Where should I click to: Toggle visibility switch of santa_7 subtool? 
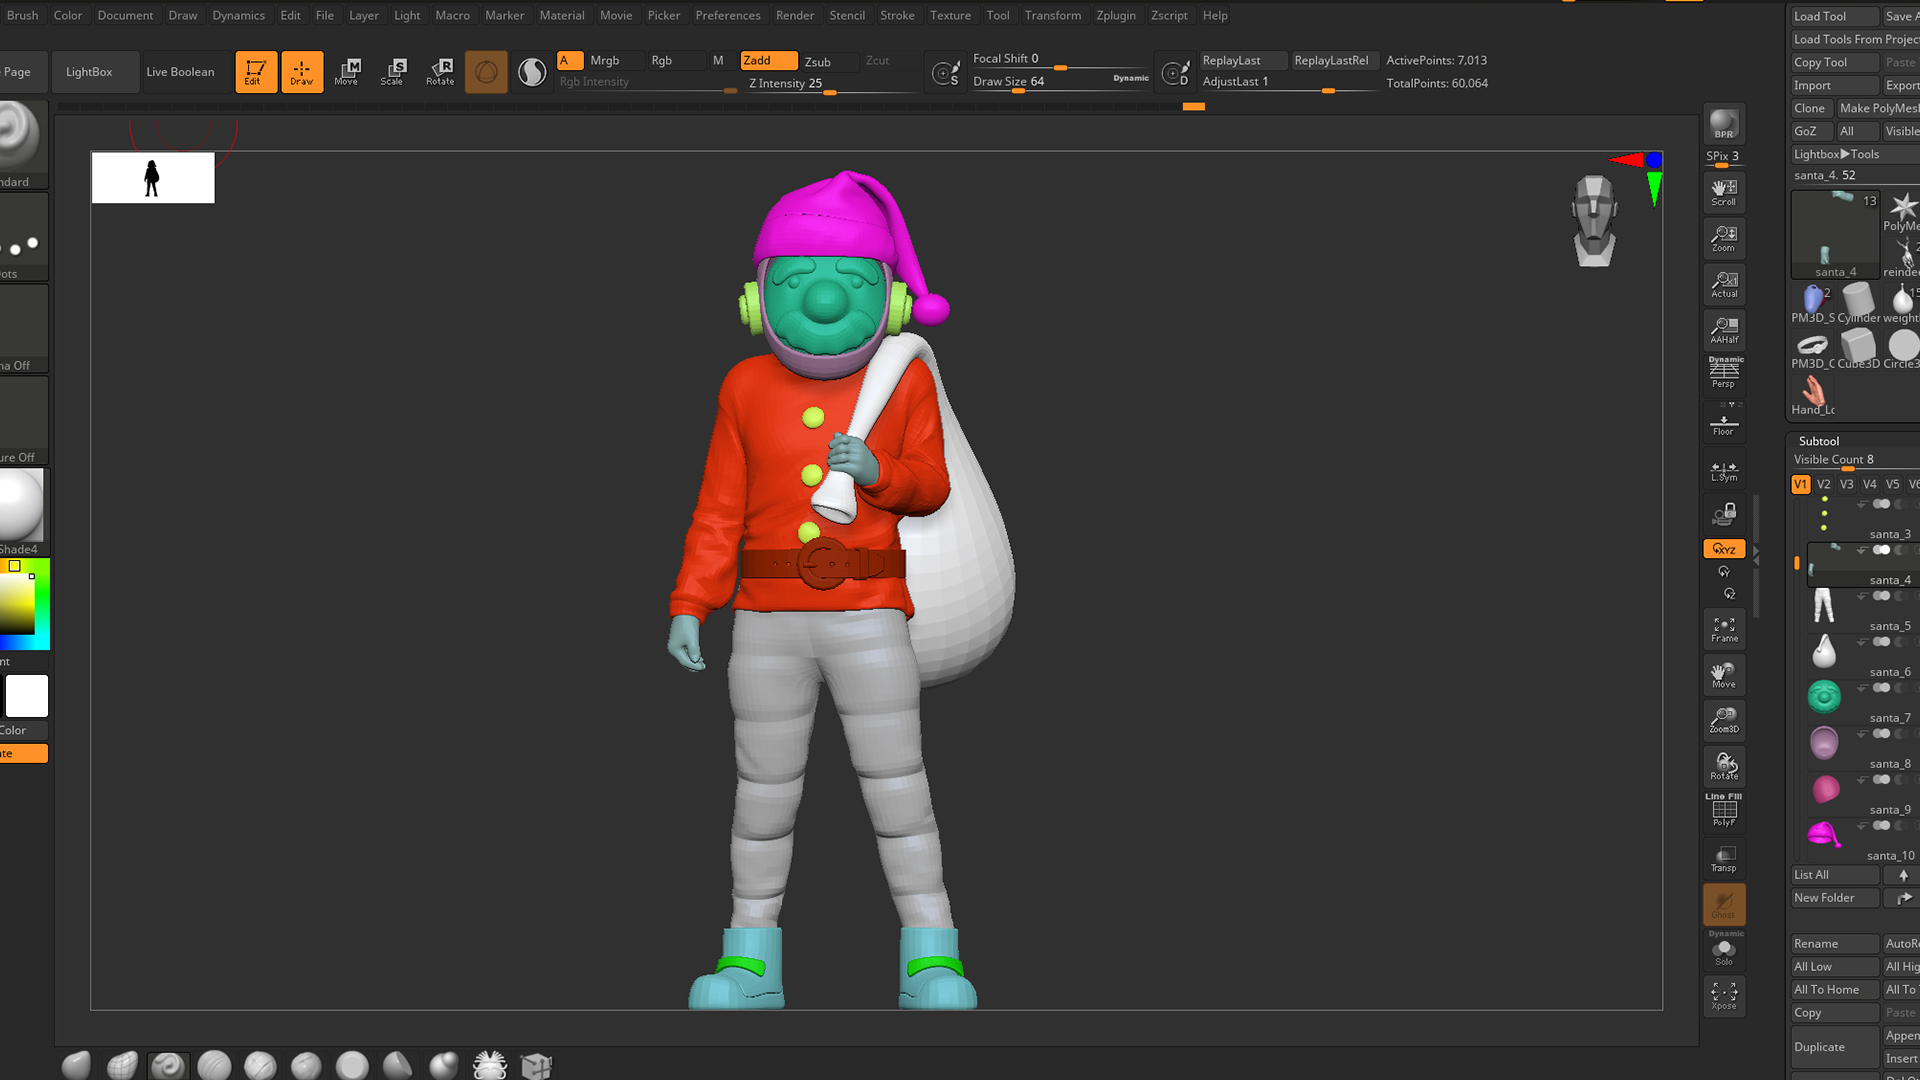pos(1881,688)
